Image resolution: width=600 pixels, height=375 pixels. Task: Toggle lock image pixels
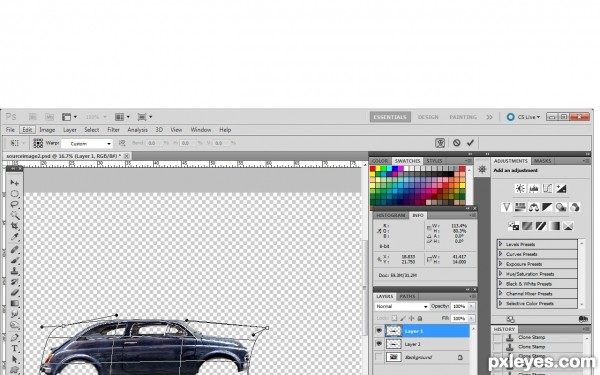tap(403, 318)
